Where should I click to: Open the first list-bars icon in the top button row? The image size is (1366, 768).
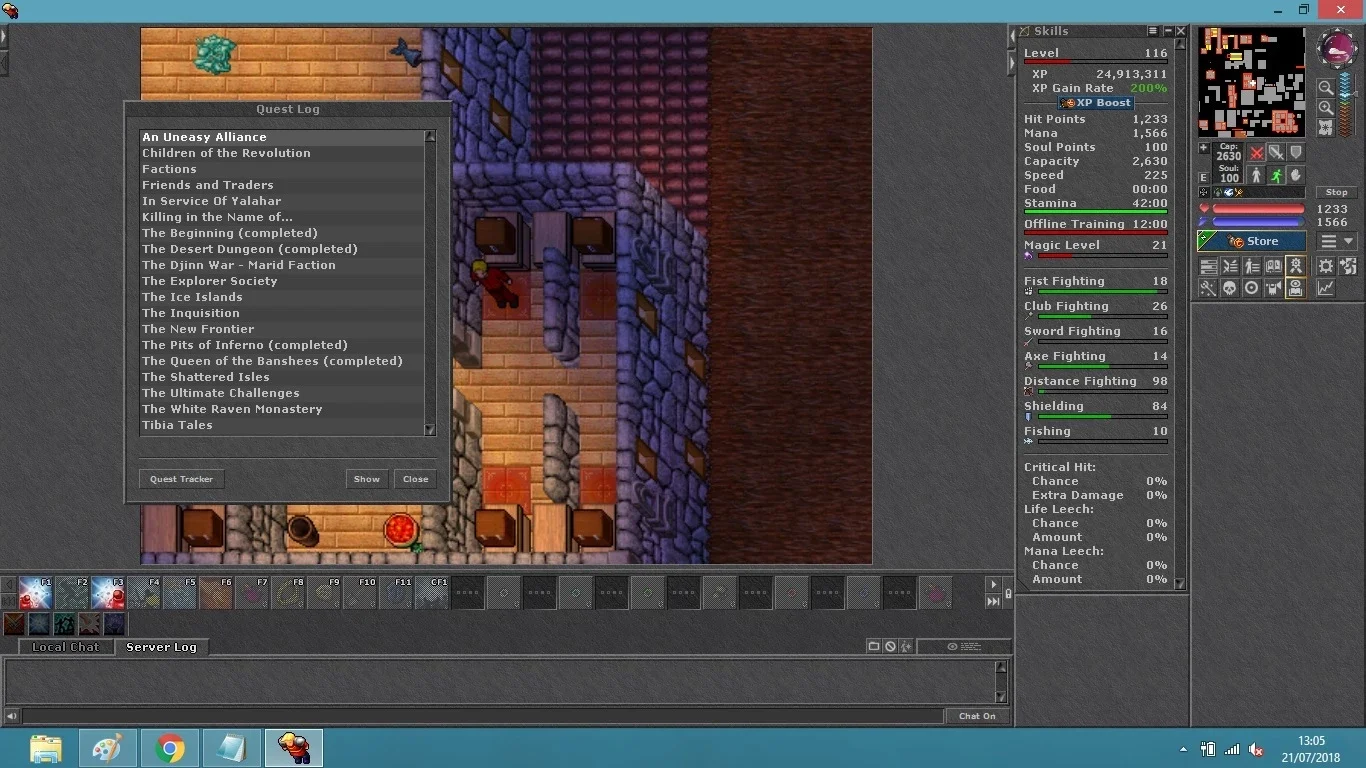pyautogui.click(x=1208, y=266)
